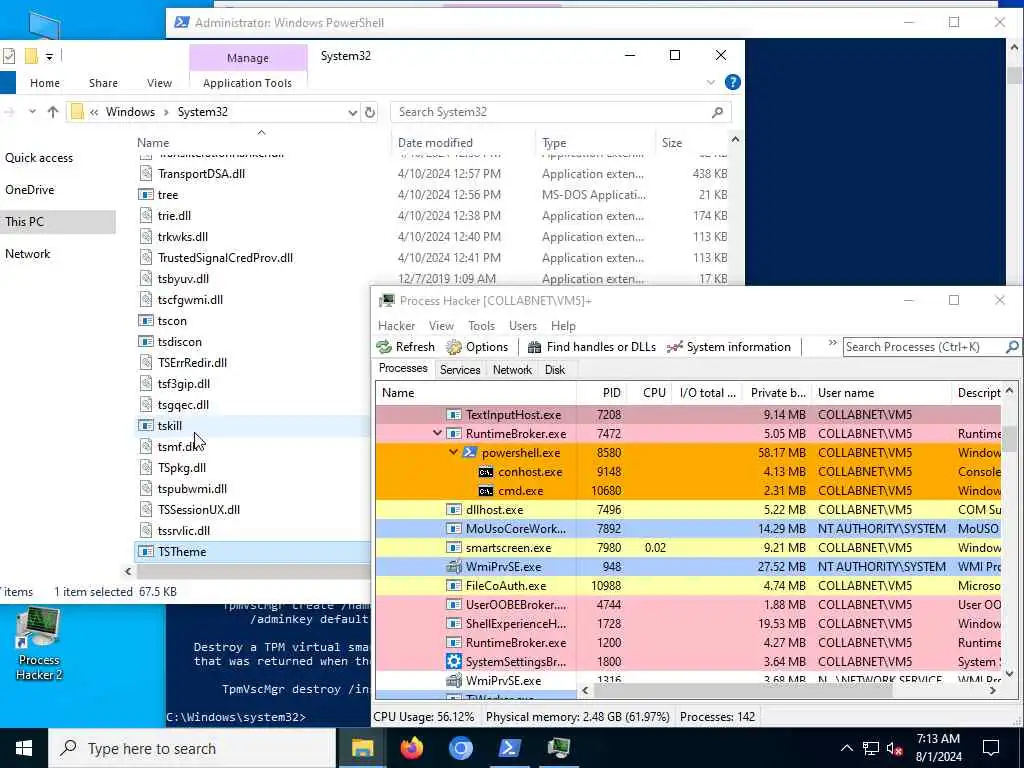
Task: Open the recent locations dropdown in Explorer
Action: (x=32, y=112)
